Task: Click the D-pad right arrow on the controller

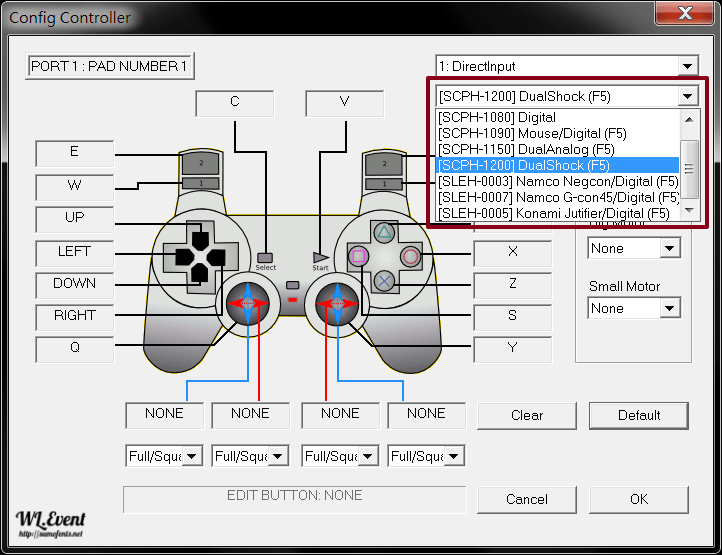Action: 216,257
